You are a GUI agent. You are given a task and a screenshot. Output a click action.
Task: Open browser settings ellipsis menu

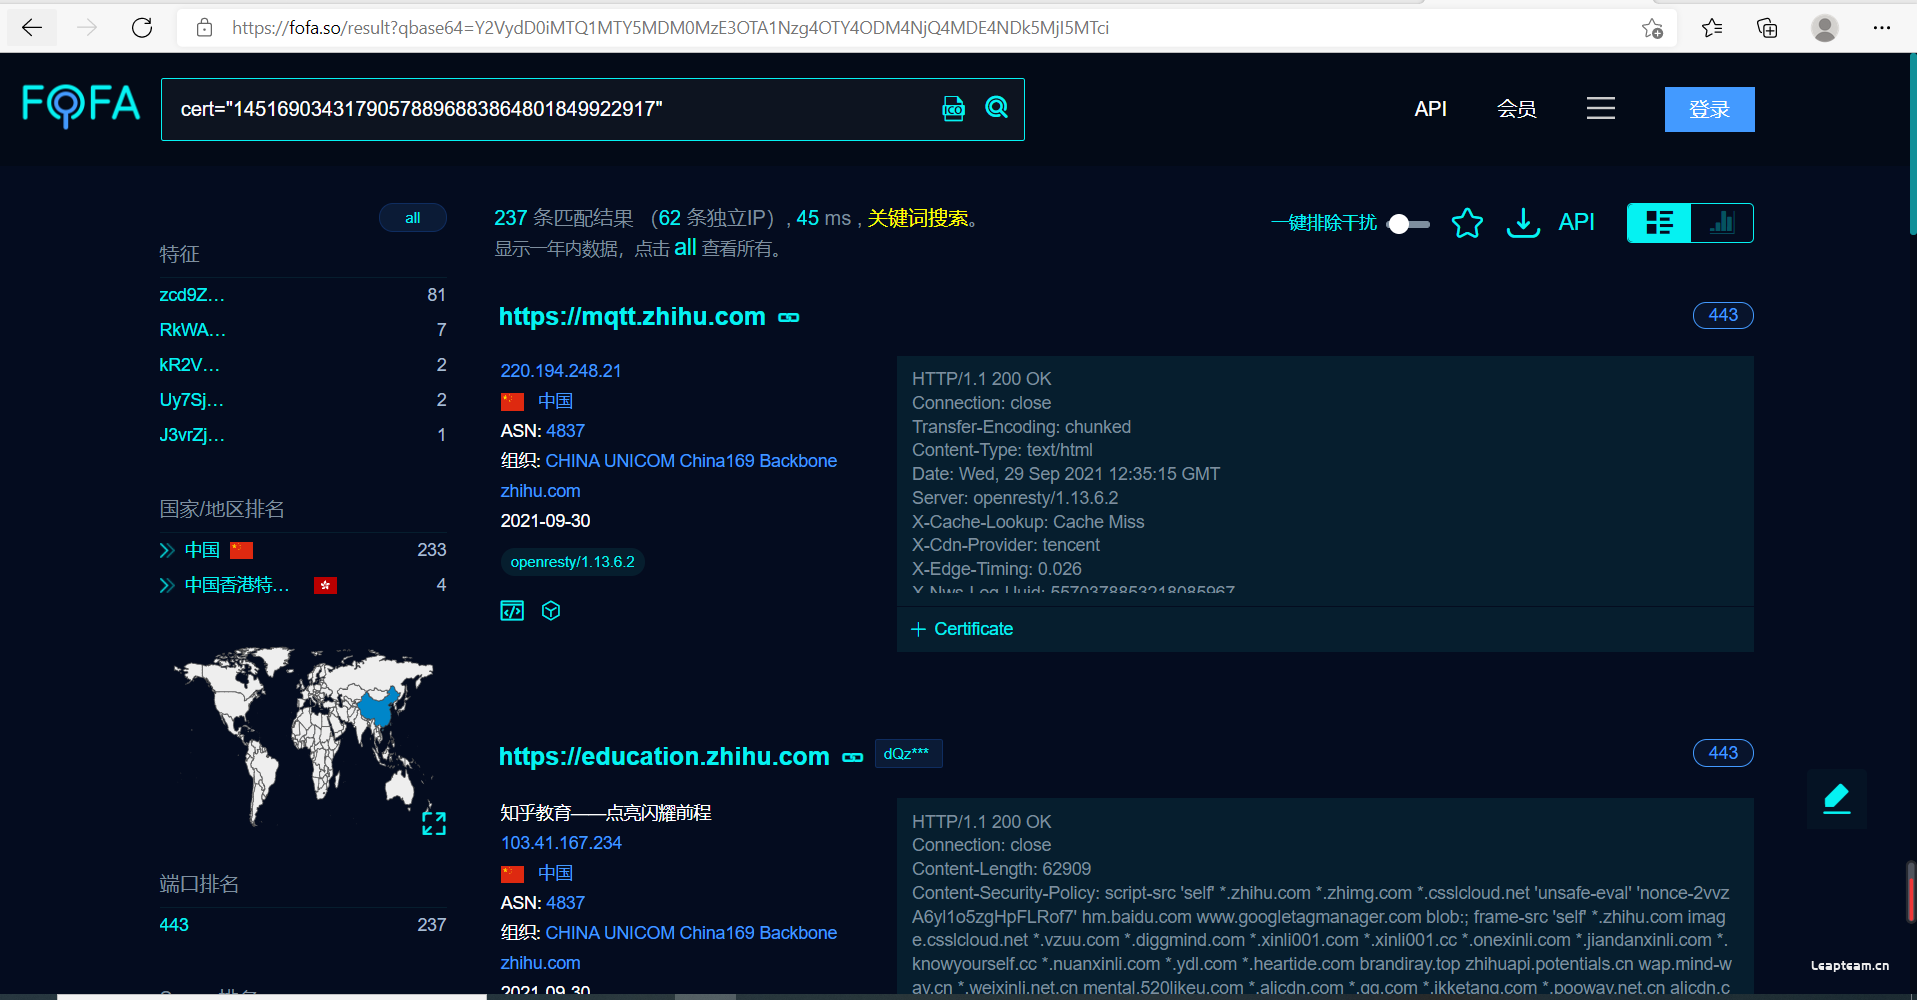(1882, 28)
